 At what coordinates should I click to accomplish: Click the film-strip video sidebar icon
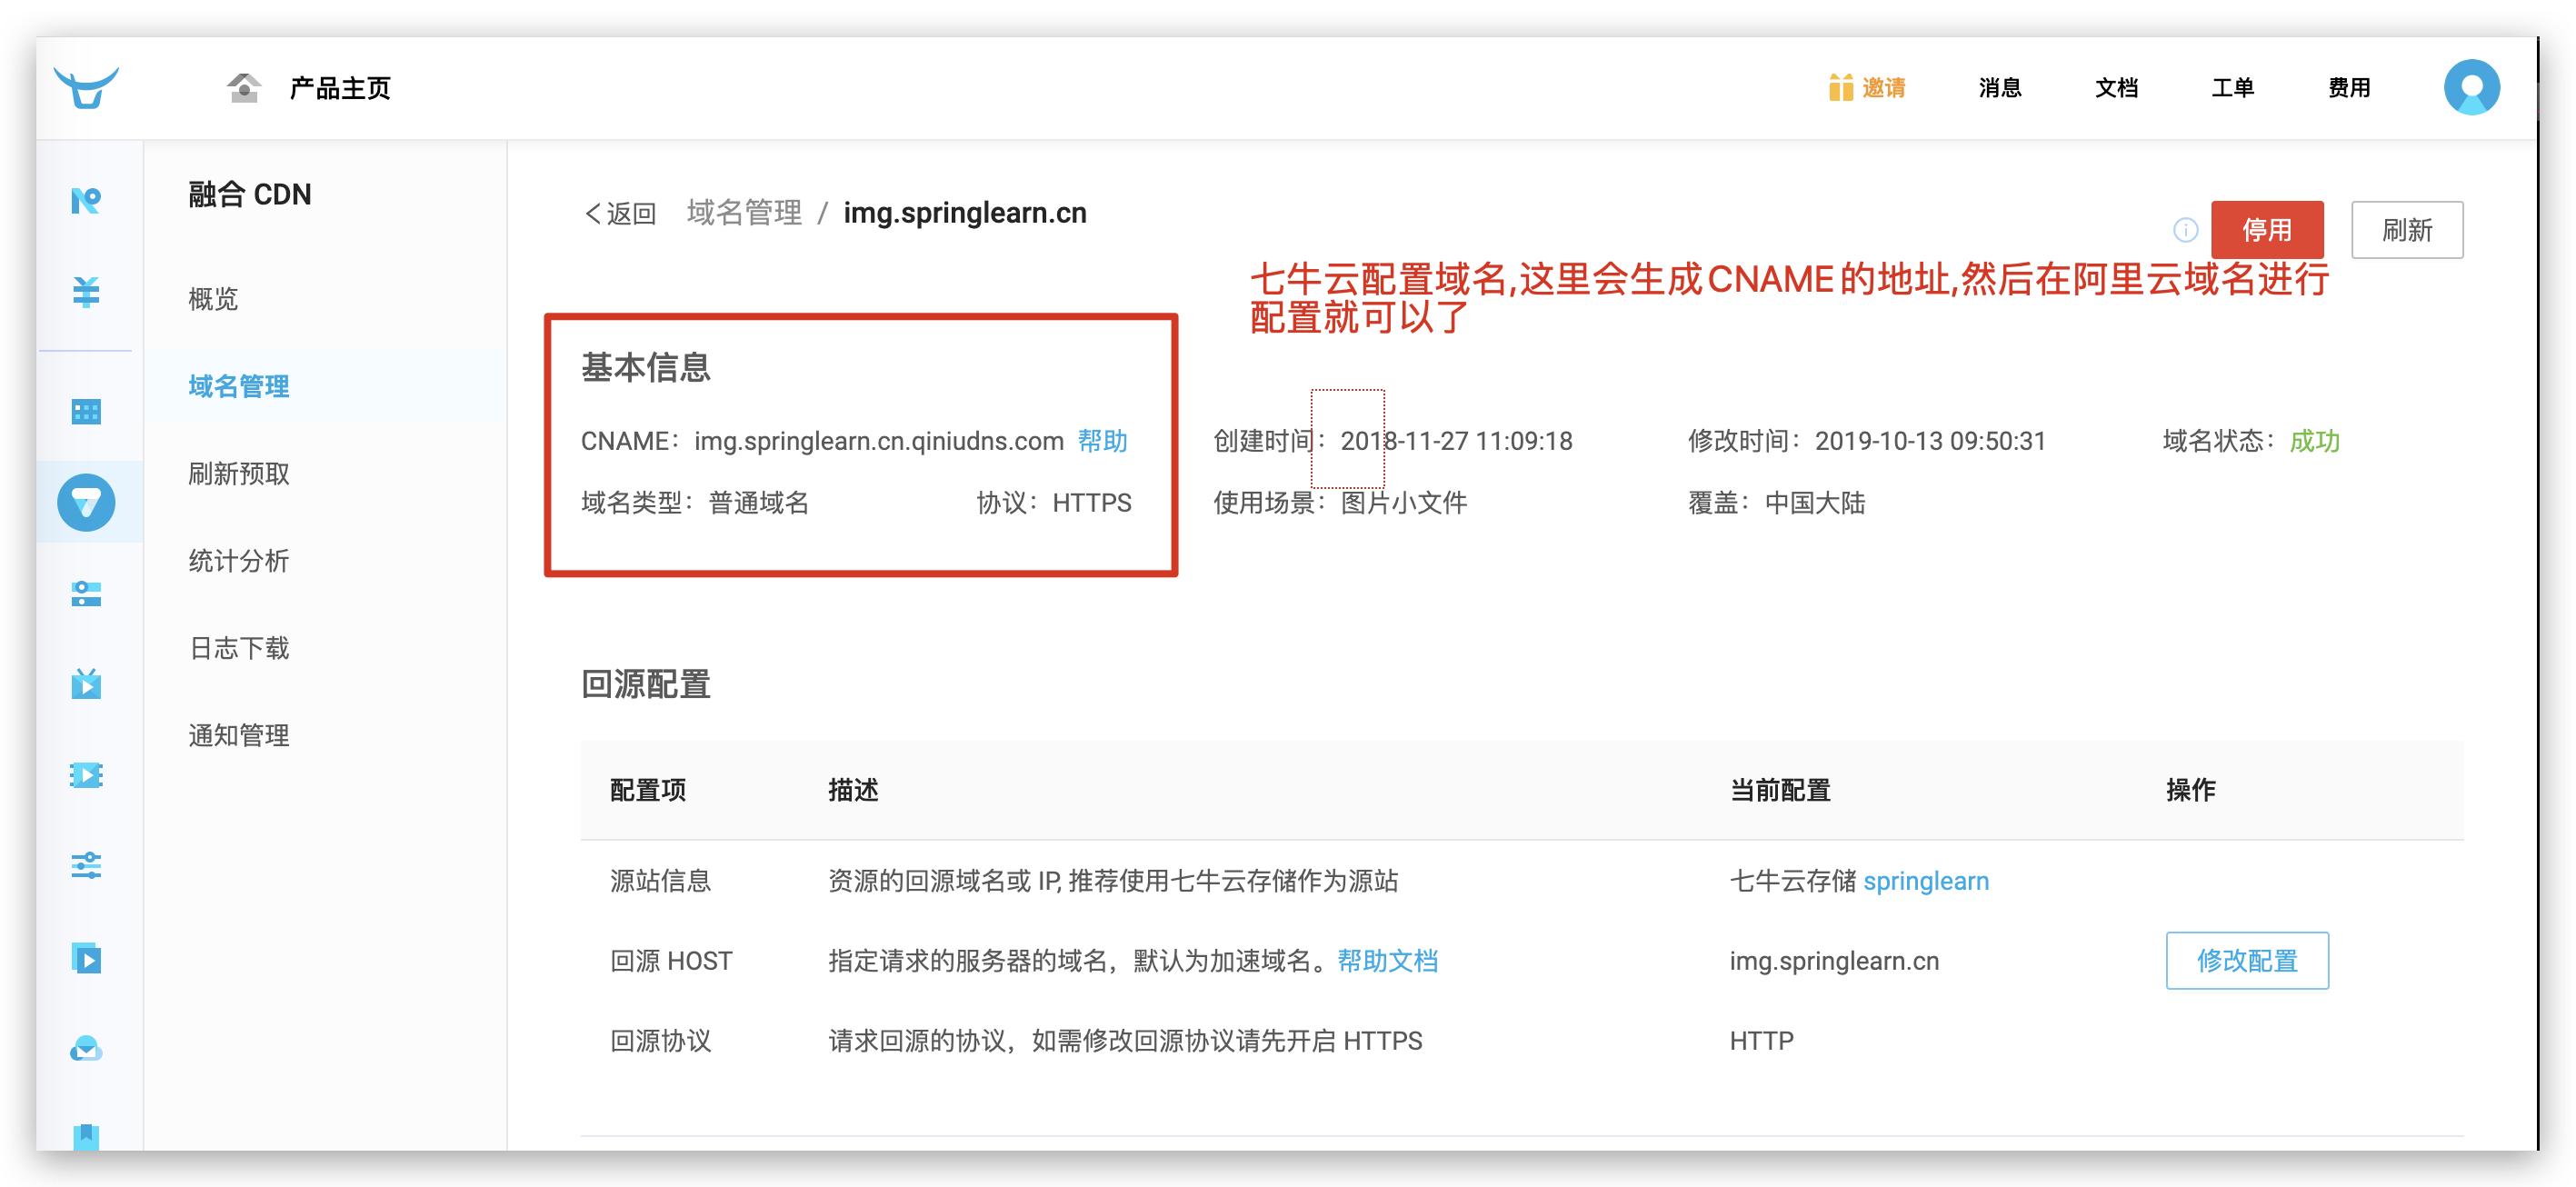coord(86,775)
